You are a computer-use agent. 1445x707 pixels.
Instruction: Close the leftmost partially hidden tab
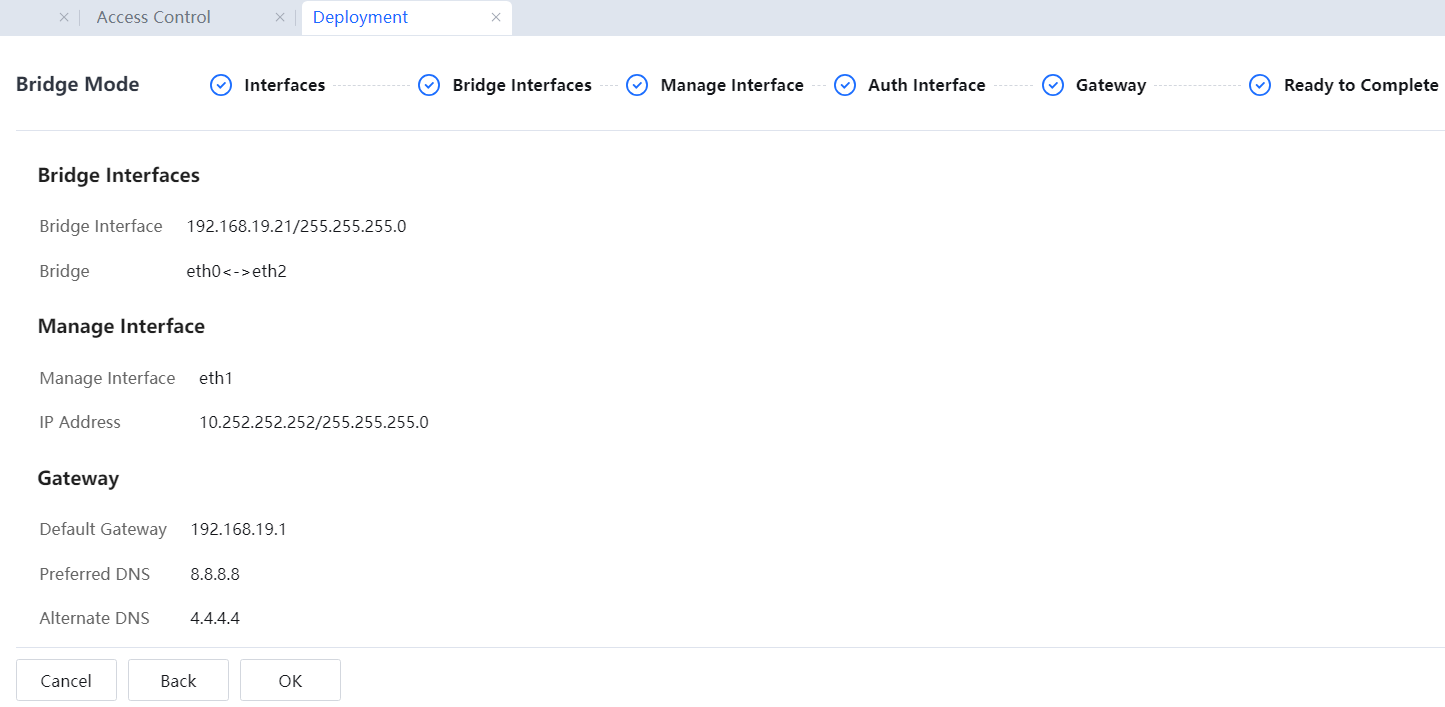coord(64,18)
